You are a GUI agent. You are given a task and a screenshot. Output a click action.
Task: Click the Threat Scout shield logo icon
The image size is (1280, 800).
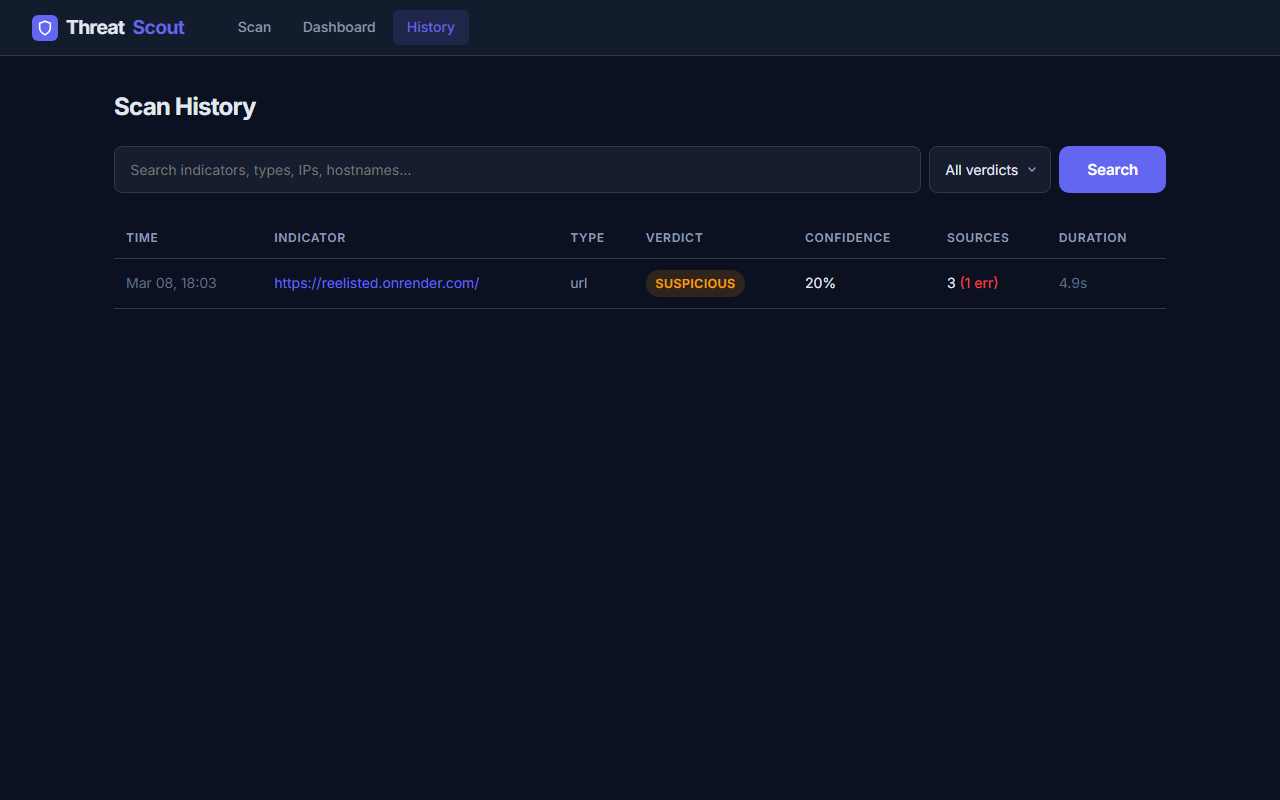click(45, 28)
